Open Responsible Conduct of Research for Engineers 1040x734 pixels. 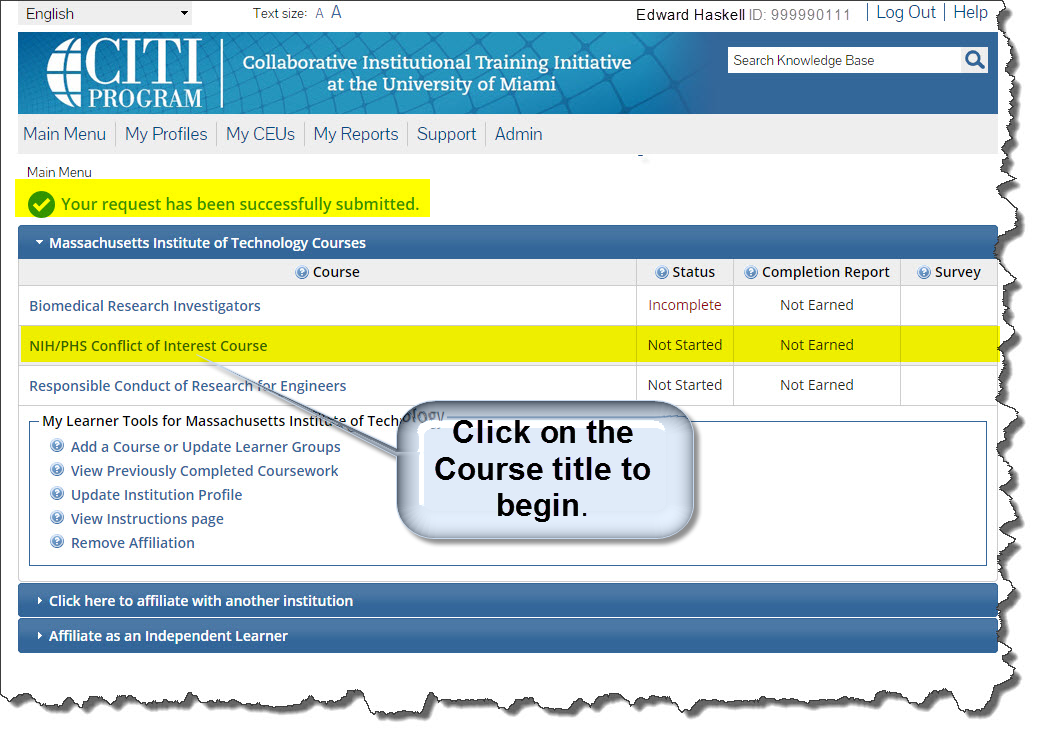[x=188, y=386]
